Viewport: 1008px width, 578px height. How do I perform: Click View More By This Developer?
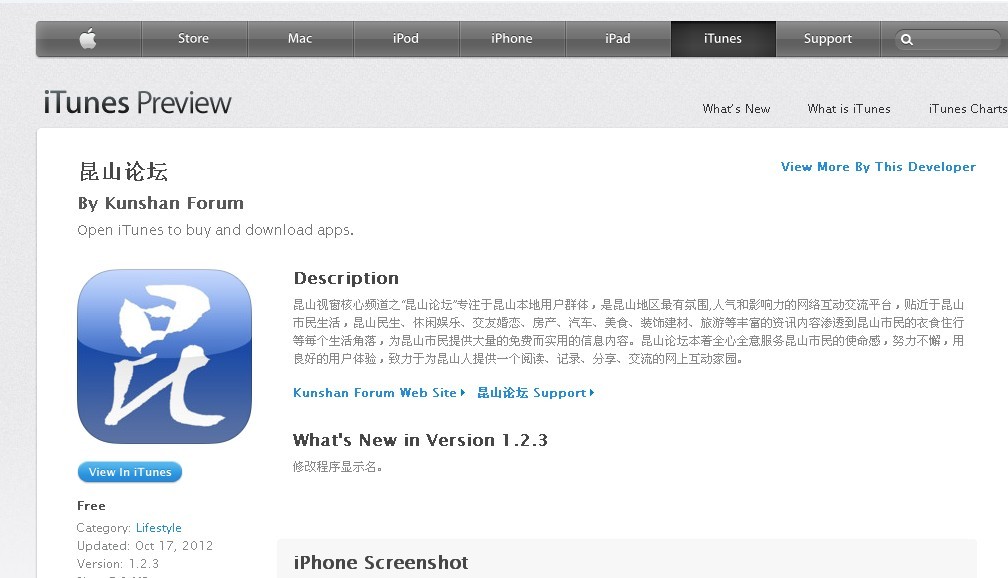878,167
